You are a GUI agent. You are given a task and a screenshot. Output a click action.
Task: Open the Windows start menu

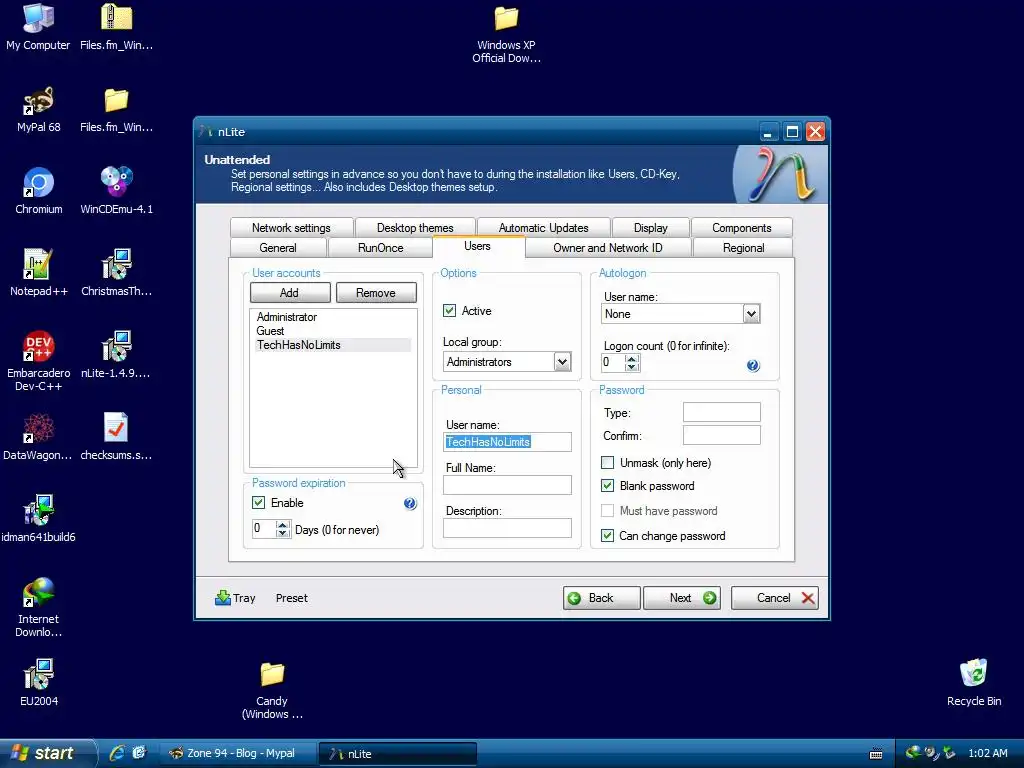[46, 753]
